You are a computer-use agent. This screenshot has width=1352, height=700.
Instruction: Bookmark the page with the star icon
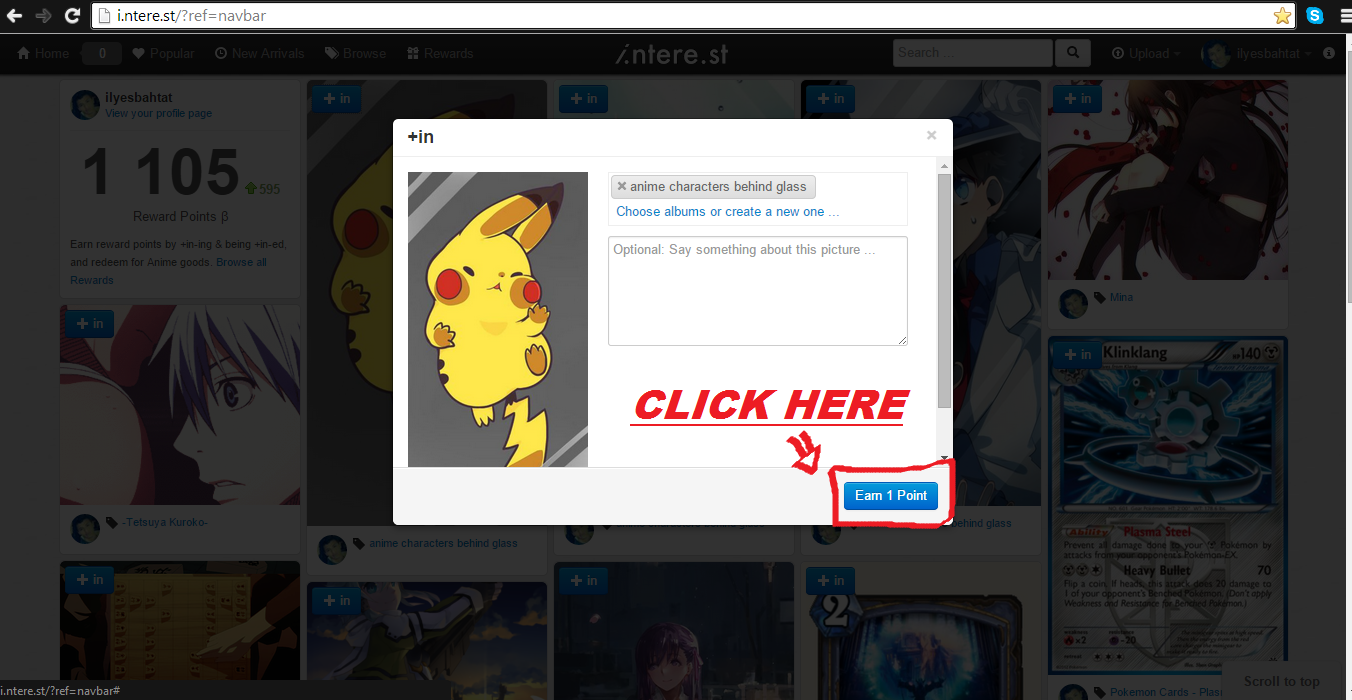pos(1282,16)
